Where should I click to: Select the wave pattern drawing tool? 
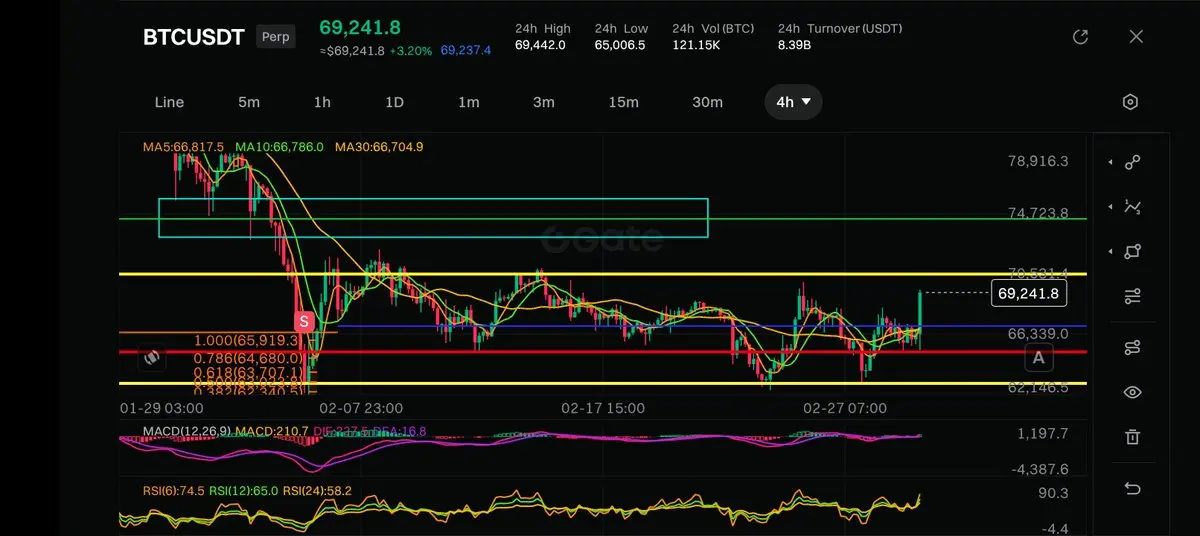point(1132,207)
